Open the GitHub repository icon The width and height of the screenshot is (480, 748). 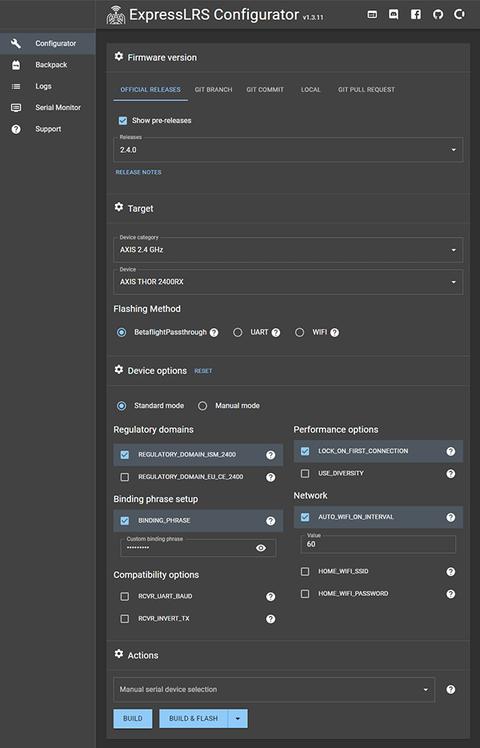point(438,14)
